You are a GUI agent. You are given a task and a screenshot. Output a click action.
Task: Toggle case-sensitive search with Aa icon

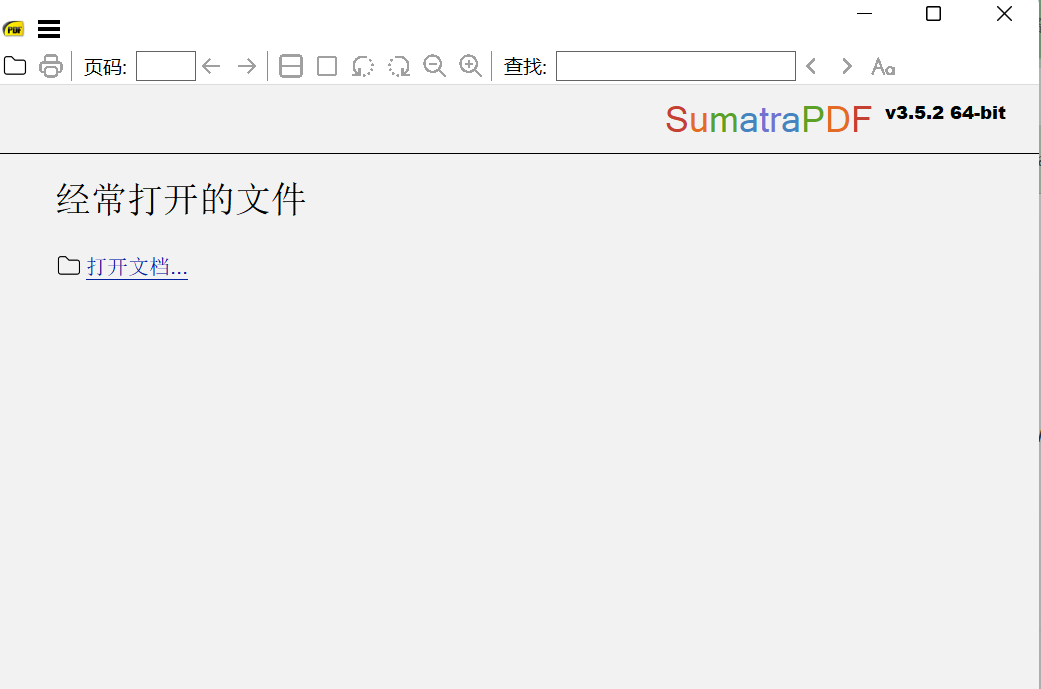click(x=882, y=66)
